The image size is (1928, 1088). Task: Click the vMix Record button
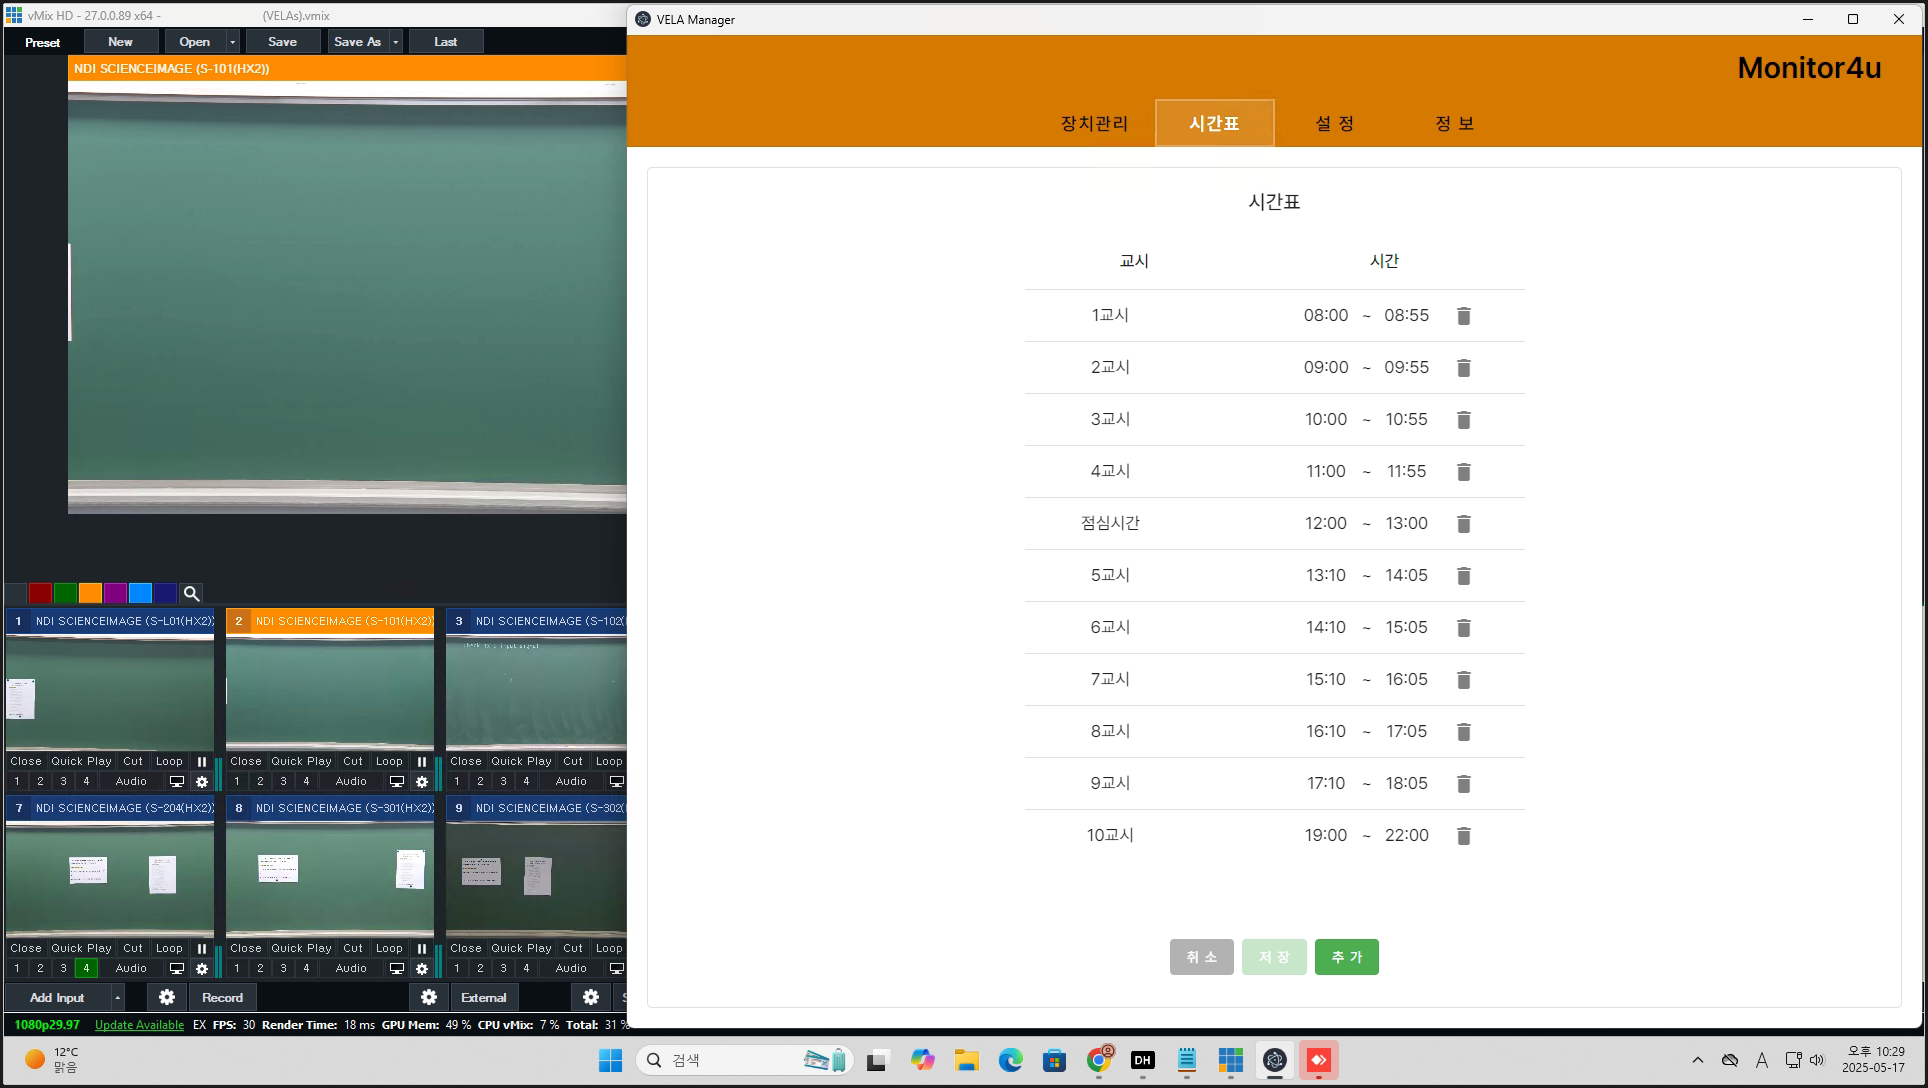[x=222, y=997]
